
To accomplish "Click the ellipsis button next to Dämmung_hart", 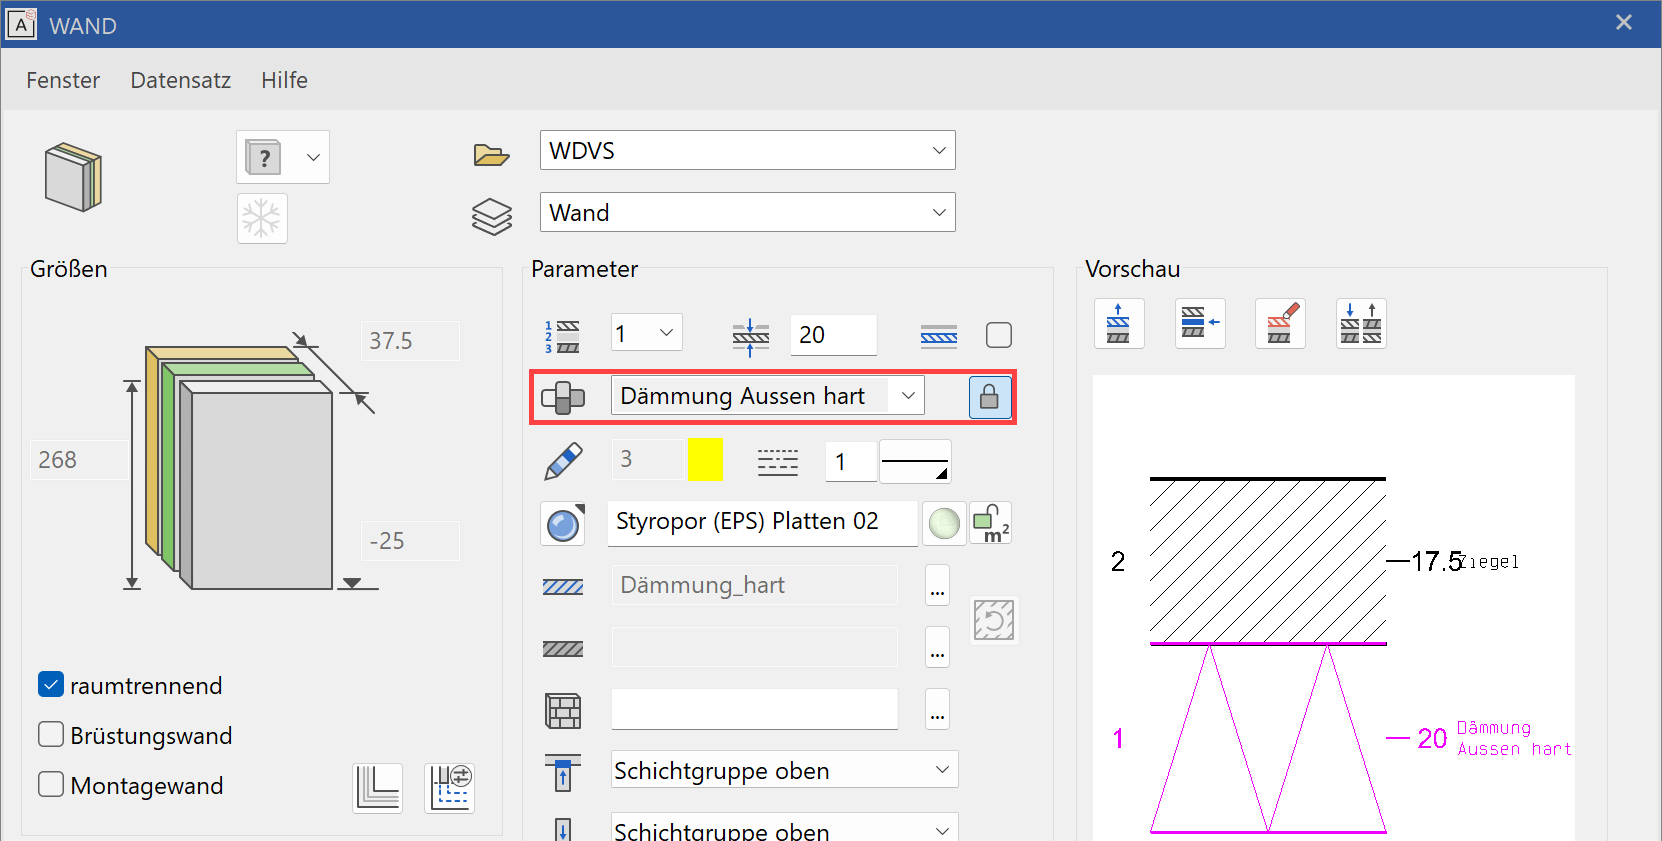I will pos(937,586).
